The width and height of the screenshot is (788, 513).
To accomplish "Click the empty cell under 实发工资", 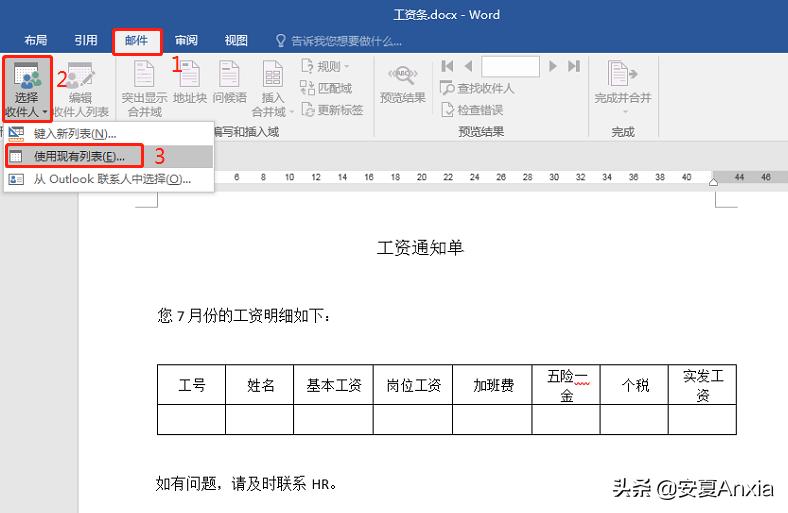I will coord(703,420).
